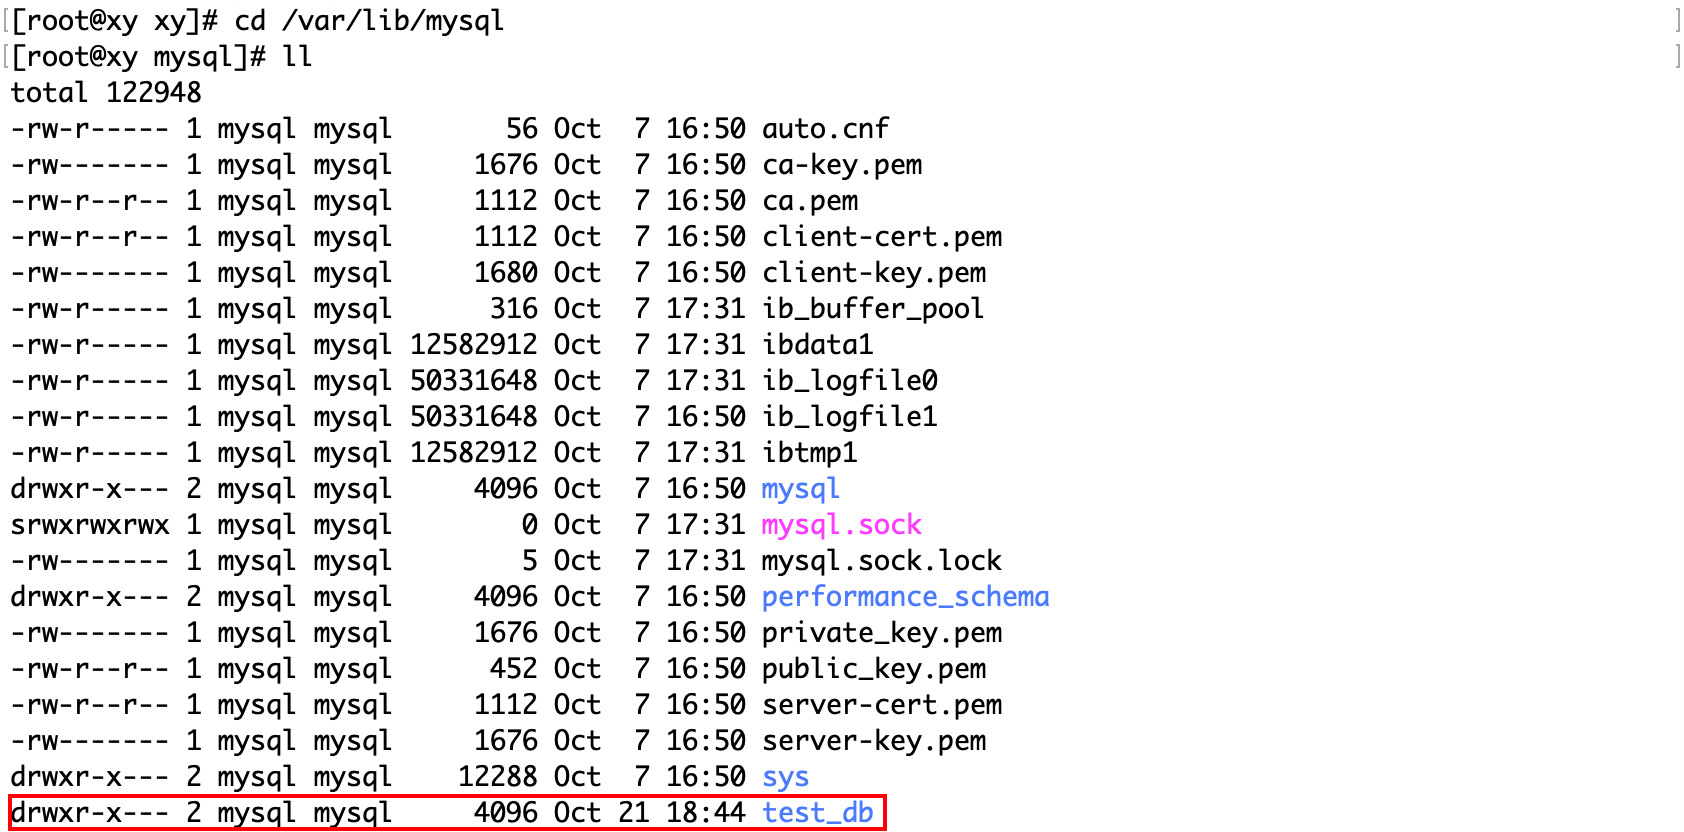Click the ib_logfile0 filename
The width and height of the screenshot is (1684, 832).
(x=850, y=380)
